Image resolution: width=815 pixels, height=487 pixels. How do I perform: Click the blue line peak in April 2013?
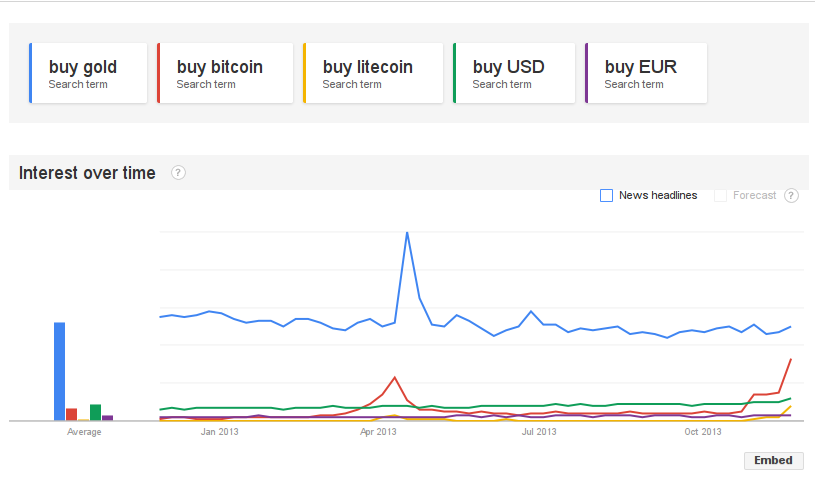(x=407, y=233)
